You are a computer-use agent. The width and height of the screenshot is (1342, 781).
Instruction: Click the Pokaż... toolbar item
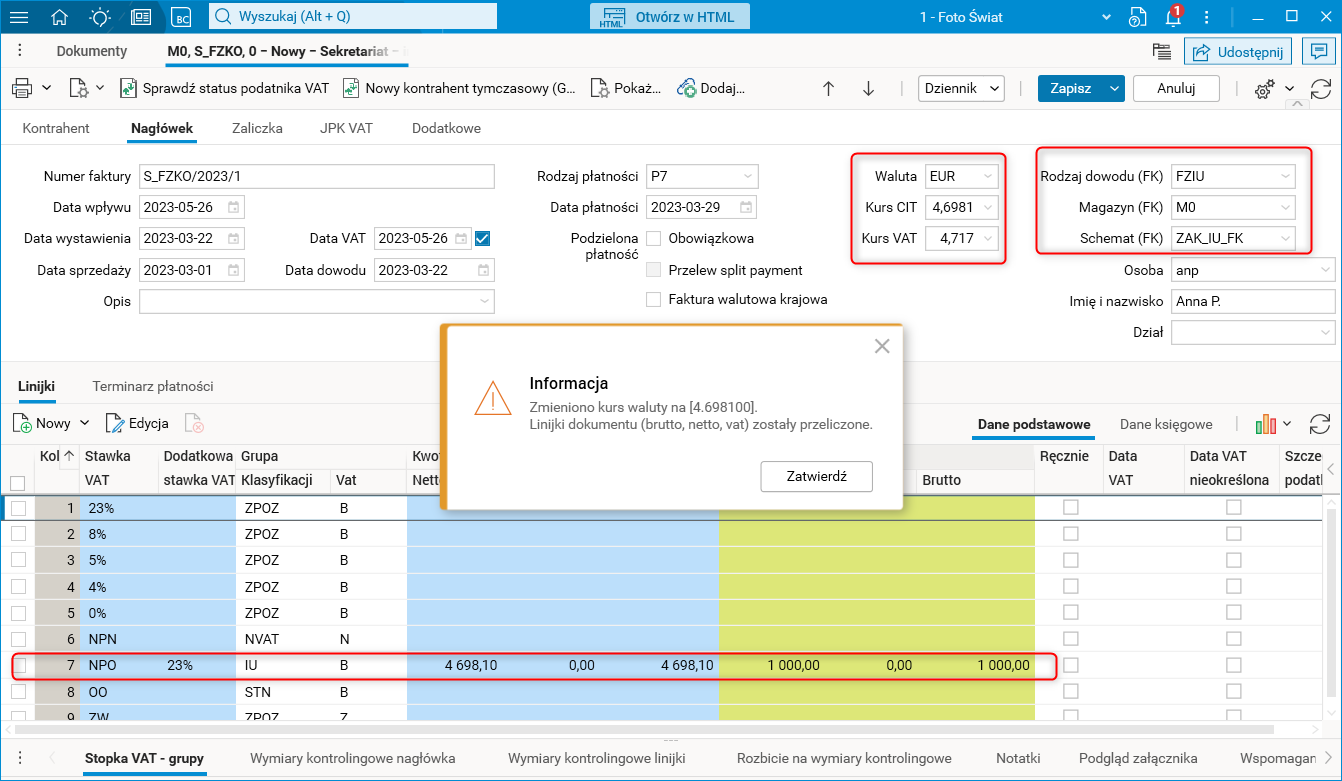tap(626, 88)
